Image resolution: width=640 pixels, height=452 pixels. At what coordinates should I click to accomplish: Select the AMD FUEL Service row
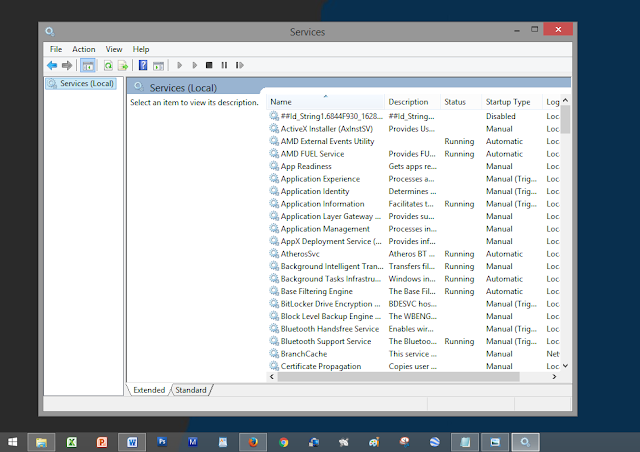pos(414,154)
